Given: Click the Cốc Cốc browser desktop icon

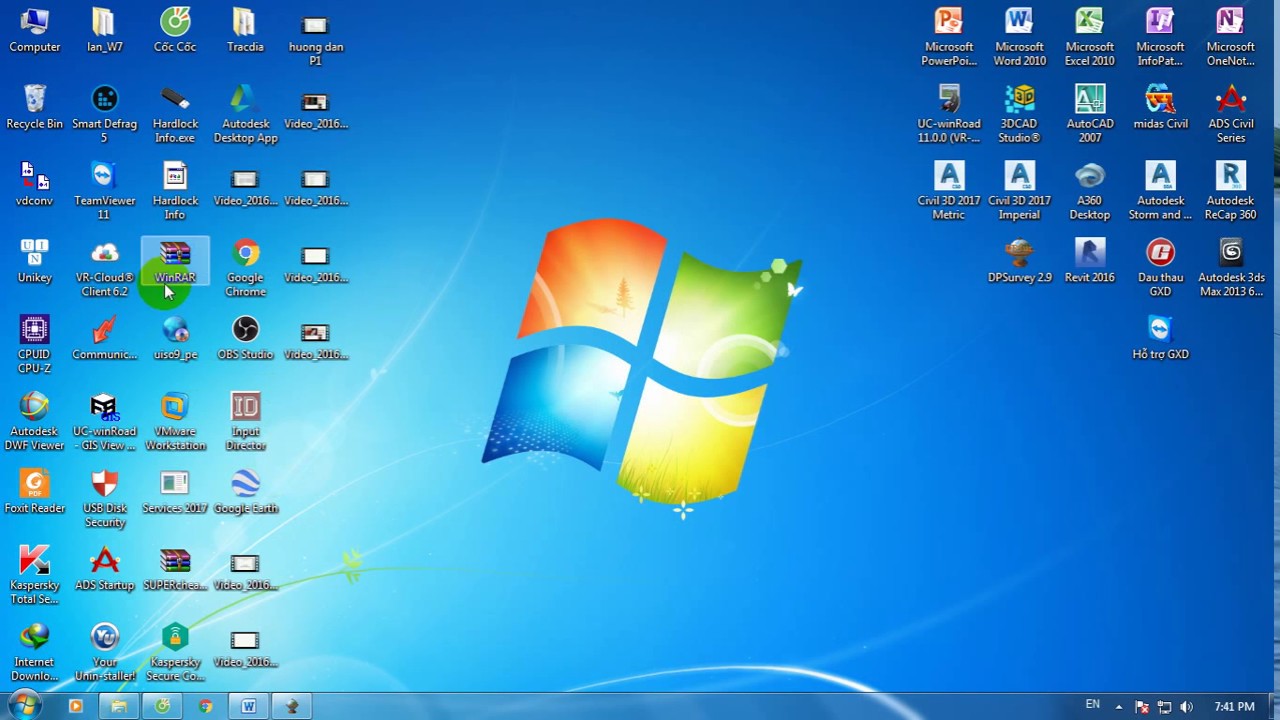Looking at the screenshot, I should [175, 30].
